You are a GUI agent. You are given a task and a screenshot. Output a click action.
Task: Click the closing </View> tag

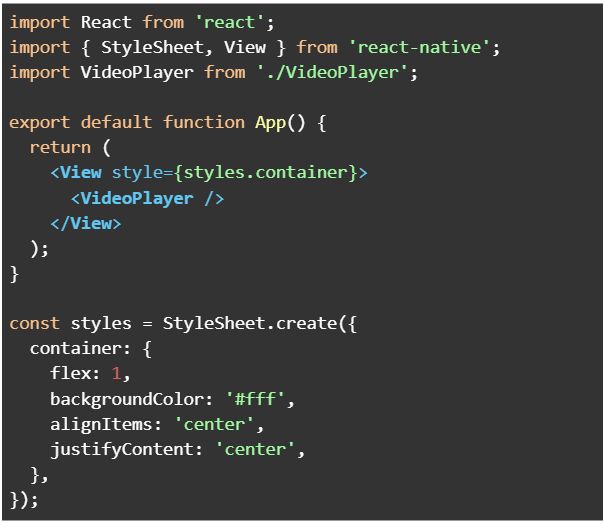(x=86, y=223)
